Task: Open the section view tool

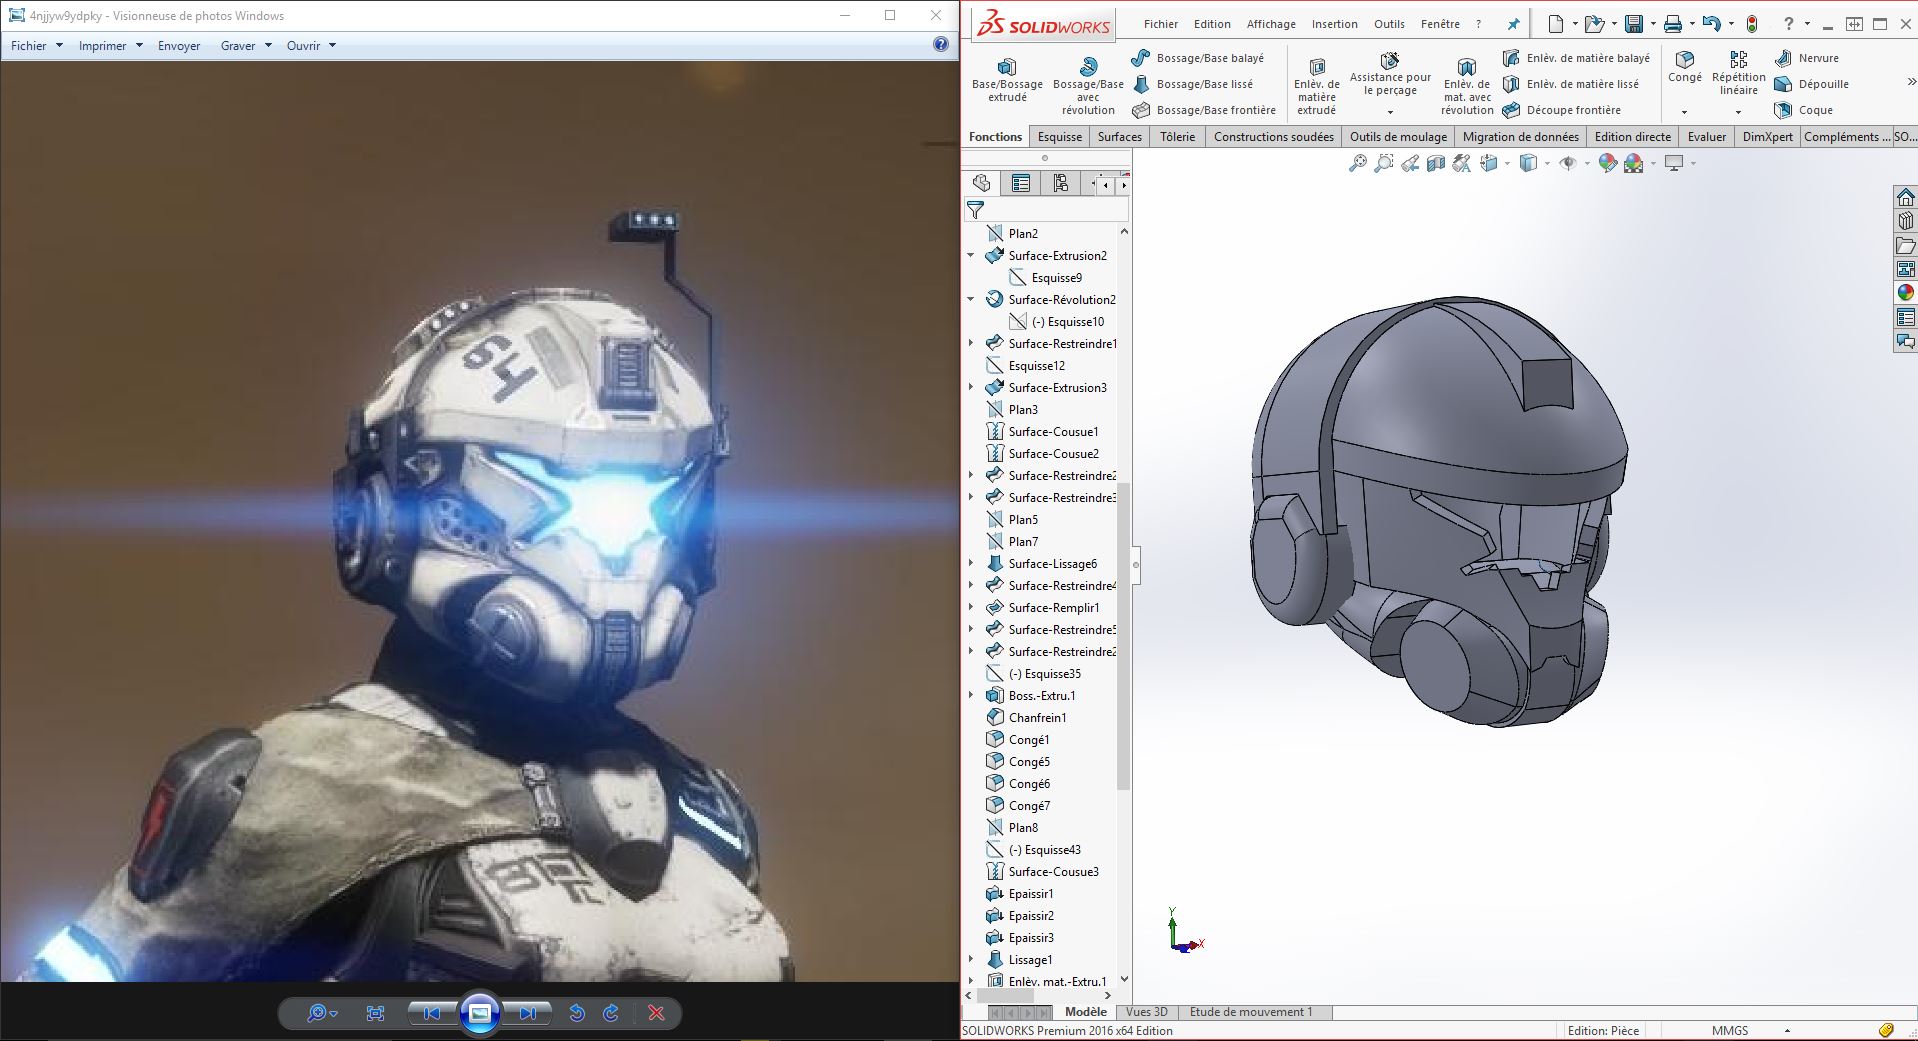Action: coord(1436,163)
